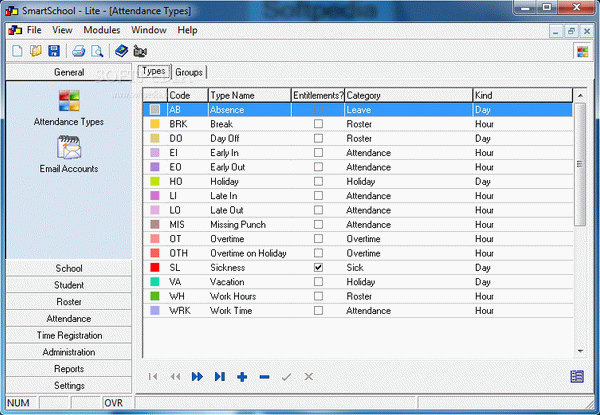Viewport: 600px width, 415px height.
Task: Uncheck Entitlements checkbox for Sickness
Action: point(318,267)
